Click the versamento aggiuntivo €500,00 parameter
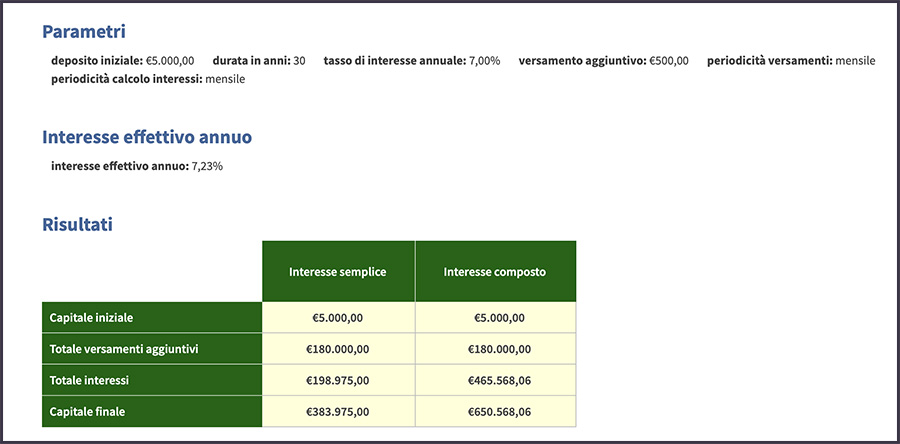 click(603, 61)
